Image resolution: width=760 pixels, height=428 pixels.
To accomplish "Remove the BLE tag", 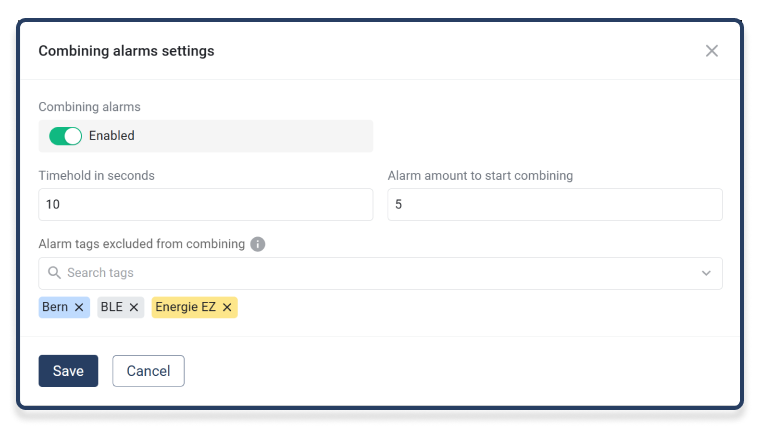I will 134,307.
